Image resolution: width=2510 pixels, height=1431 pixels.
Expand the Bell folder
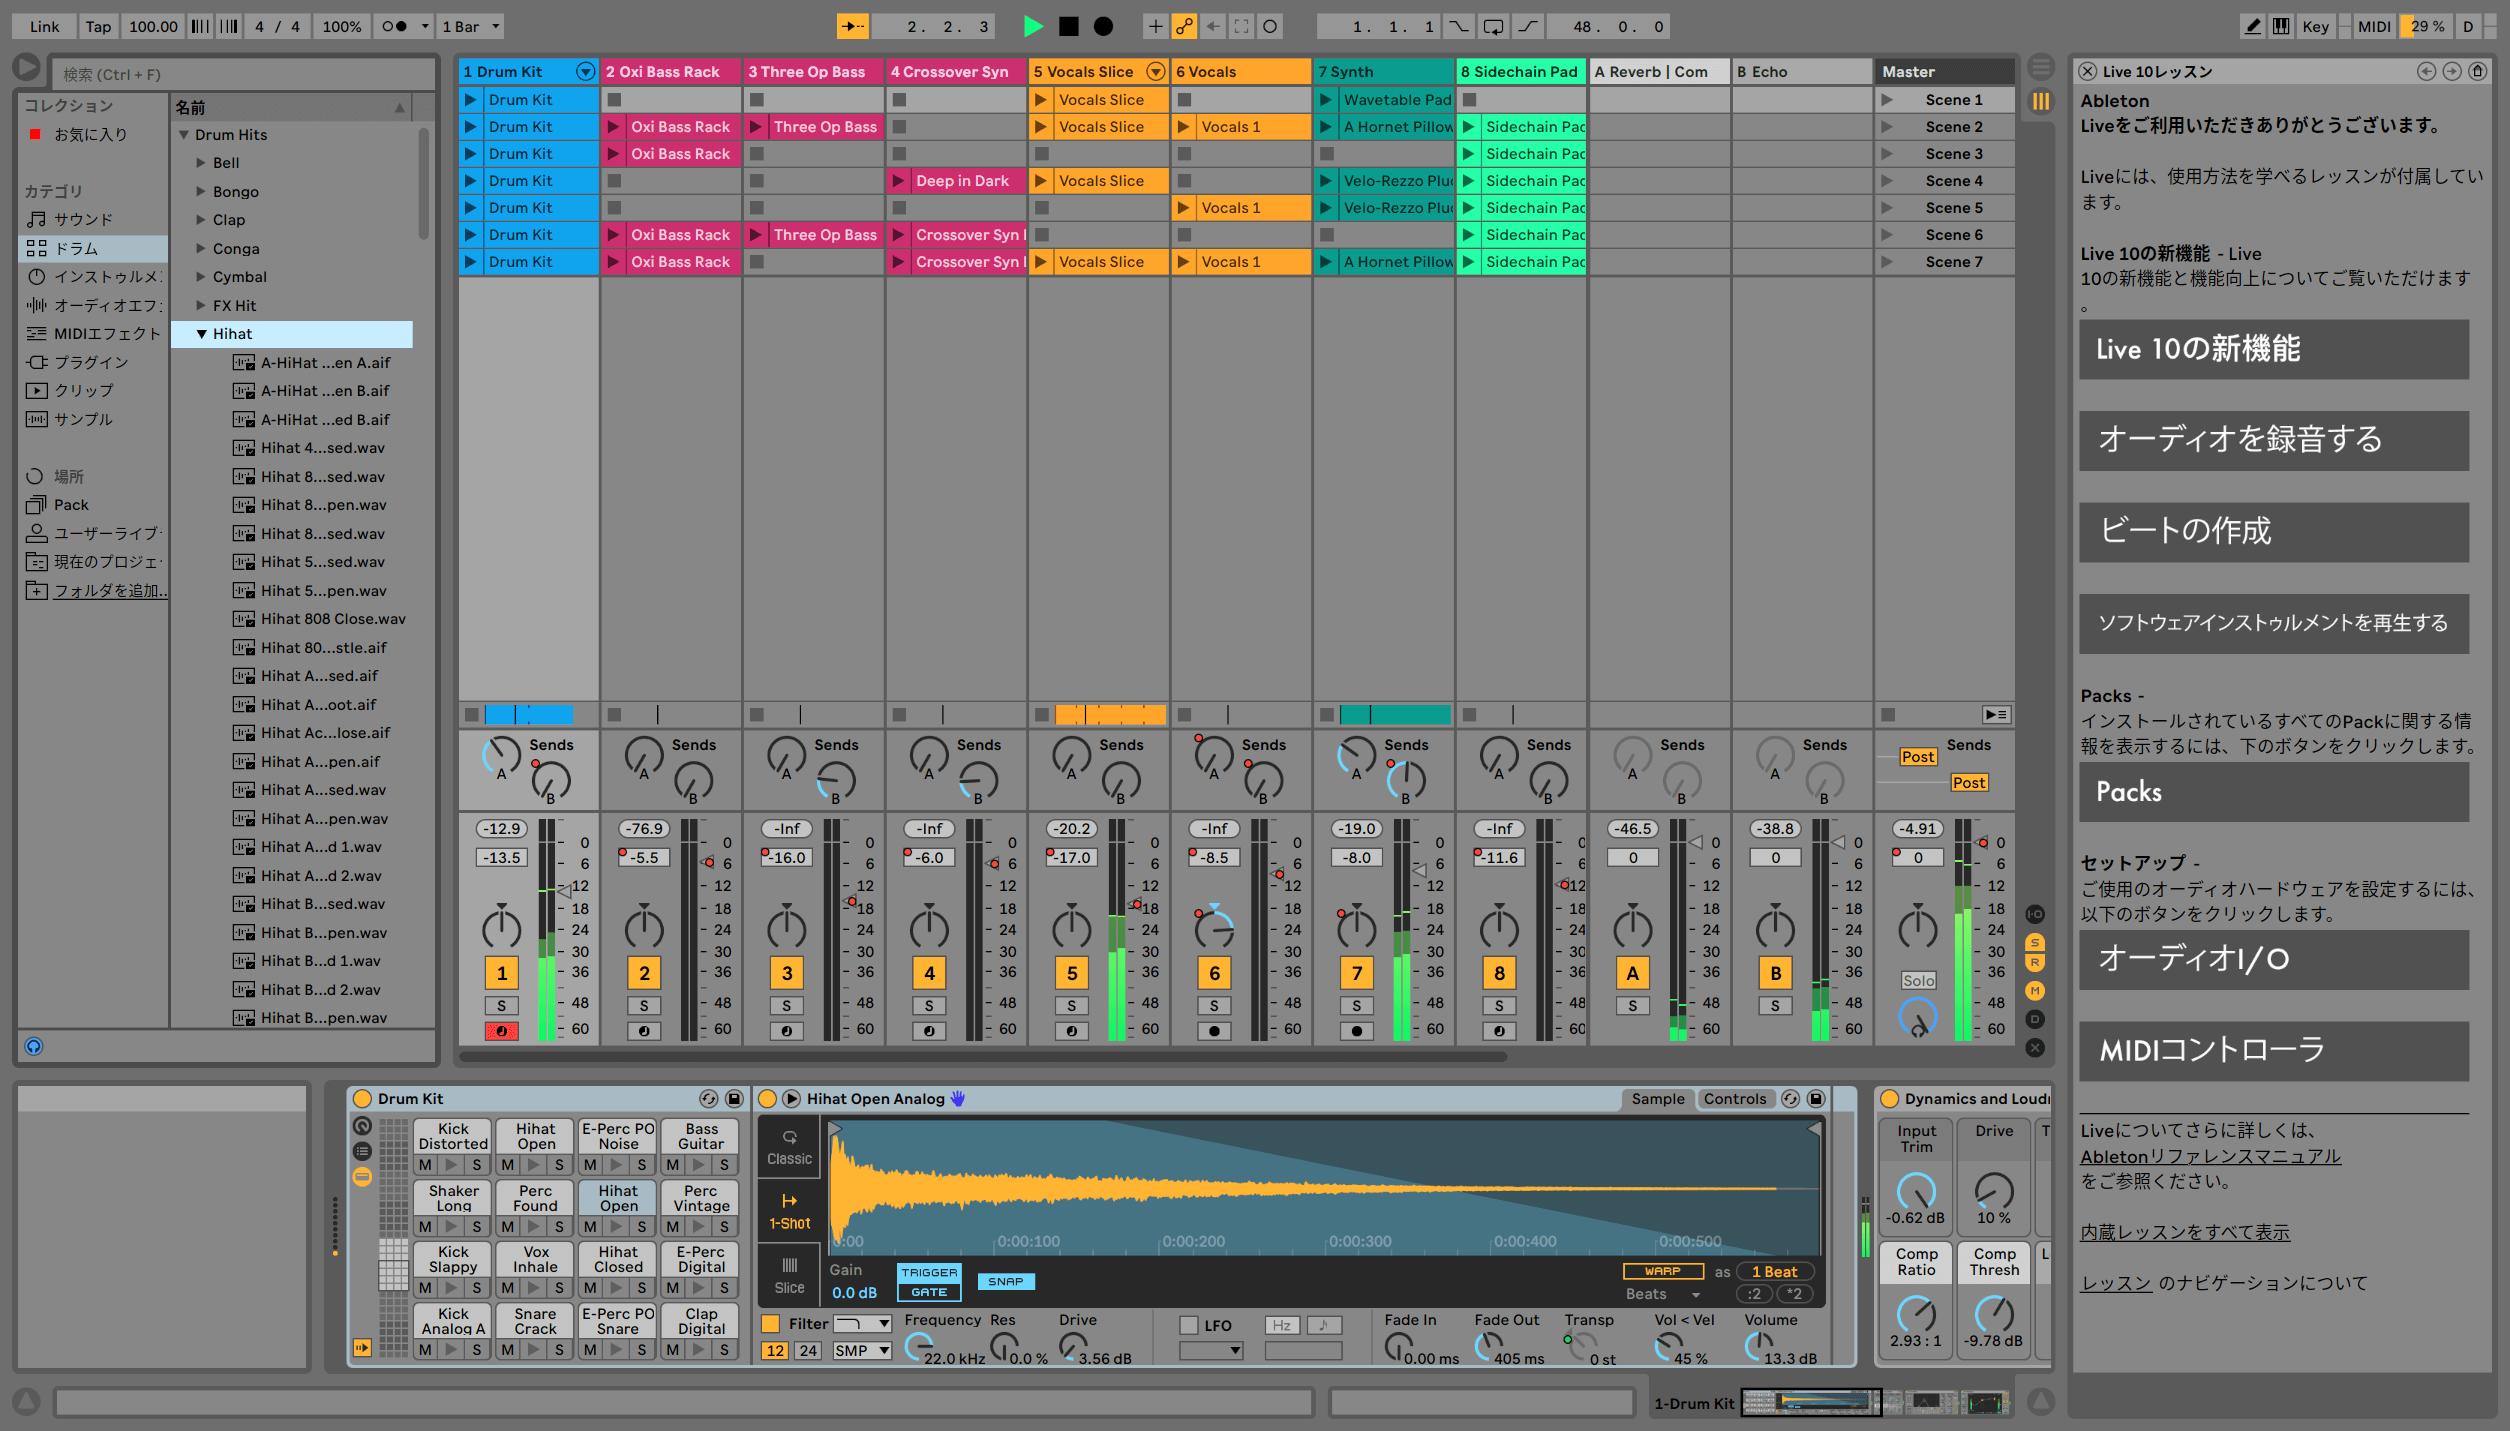pyautogui.click(x=201, y=163)
